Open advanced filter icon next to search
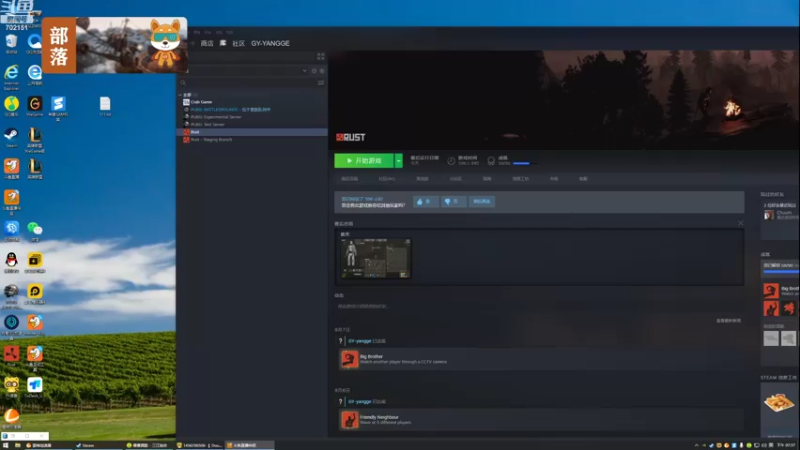The height and width of the screenshot is (450, 800). pos(321,83)
